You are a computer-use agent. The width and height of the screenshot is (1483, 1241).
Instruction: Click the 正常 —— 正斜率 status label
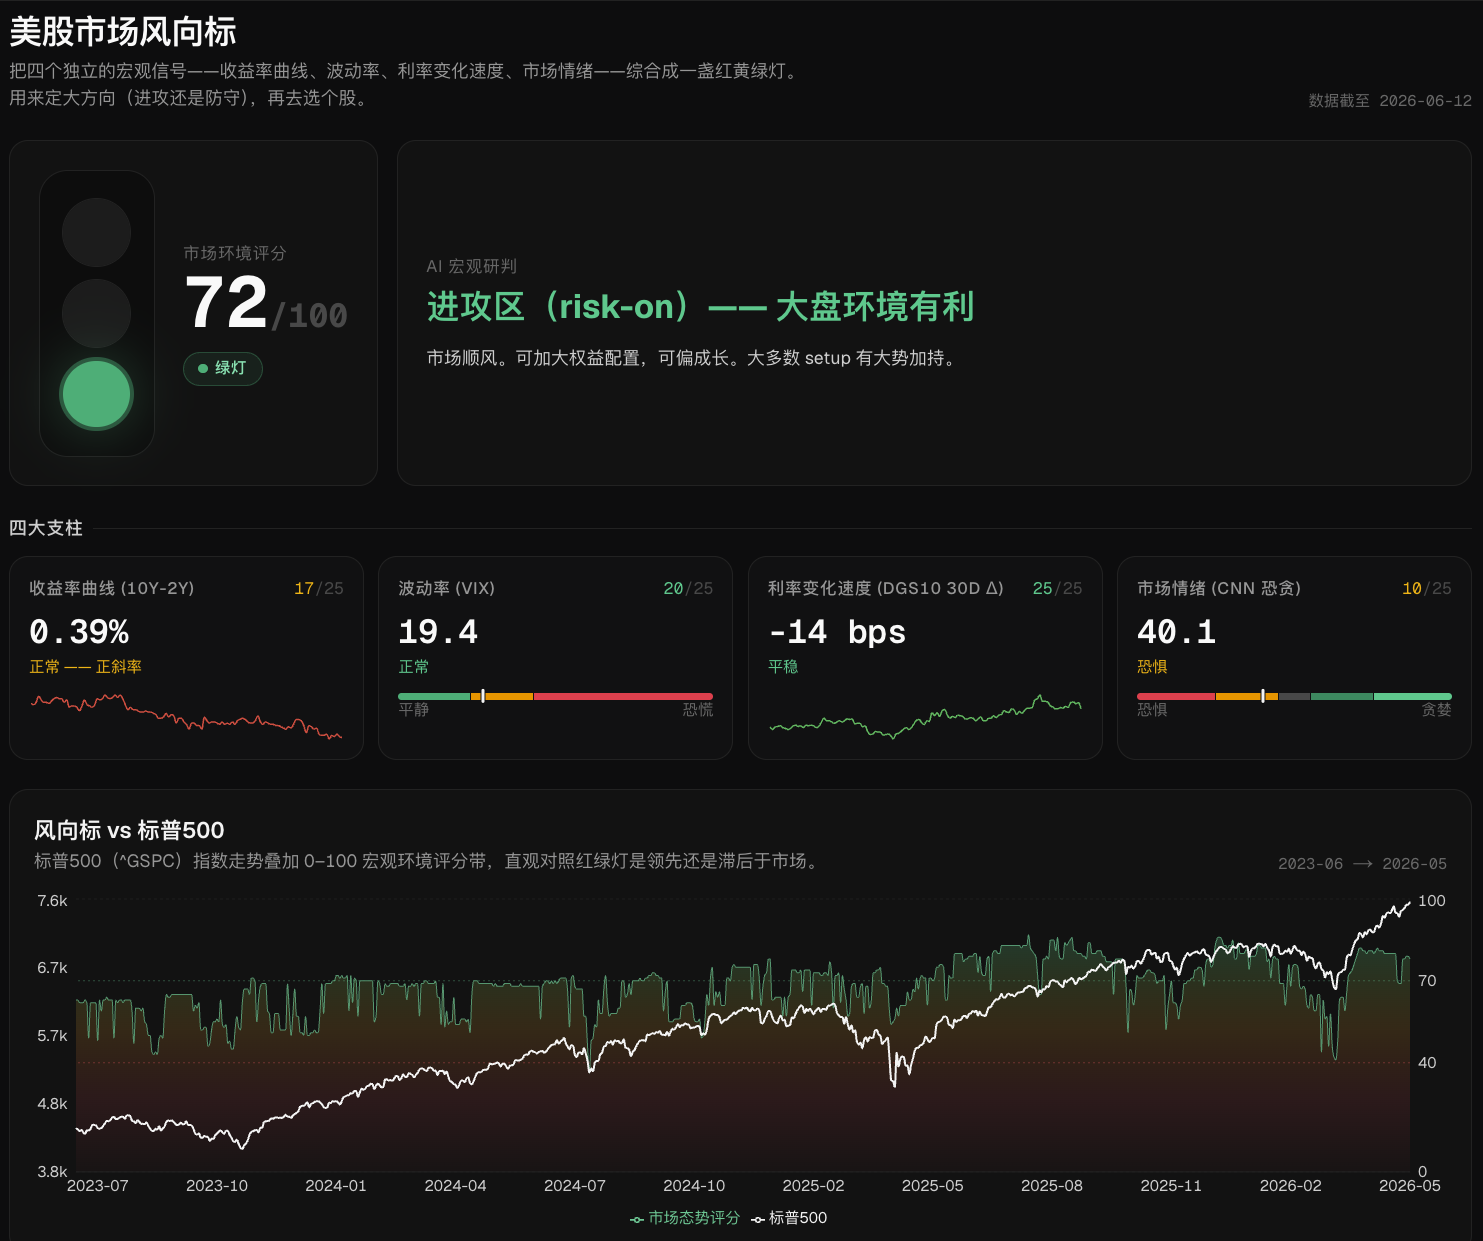86,666
